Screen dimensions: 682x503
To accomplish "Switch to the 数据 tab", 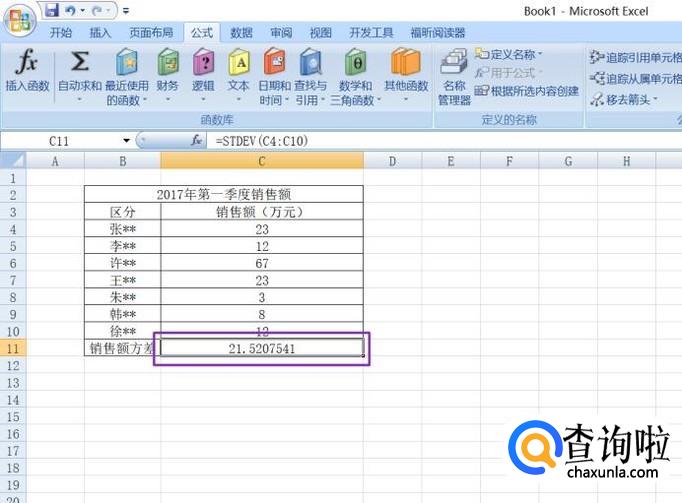I will coord(241,33).
